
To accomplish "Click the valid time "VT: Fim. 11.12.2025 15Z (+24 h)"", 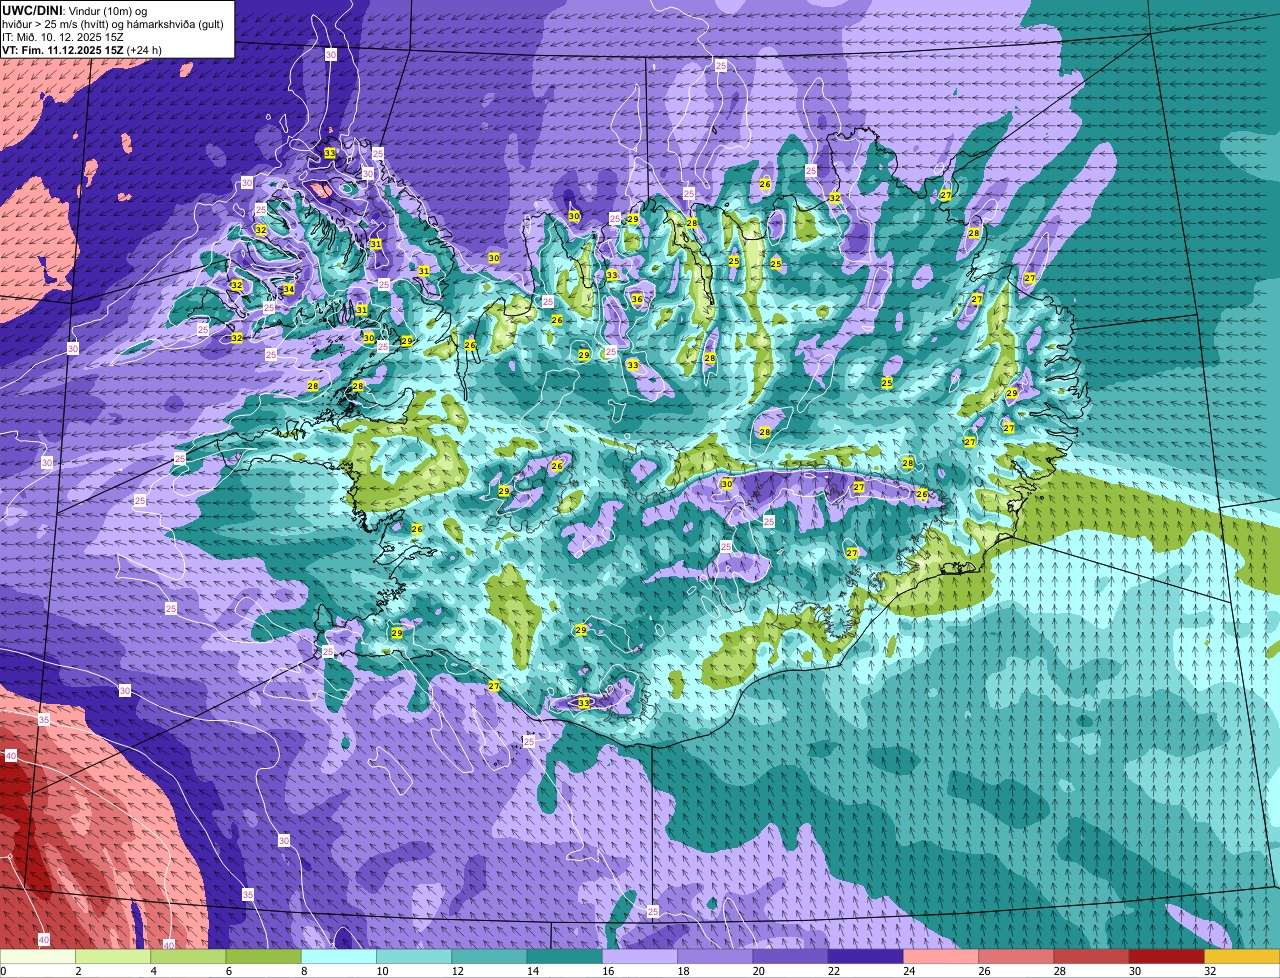I will point(82,50).
